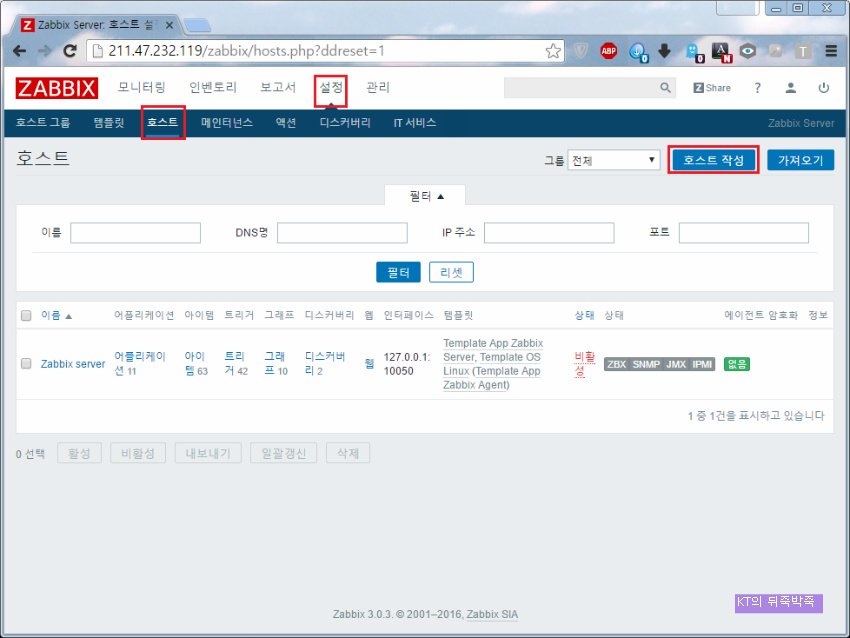
Task: Open the Chrome hamburger menu
Action: tap(831, 51)
